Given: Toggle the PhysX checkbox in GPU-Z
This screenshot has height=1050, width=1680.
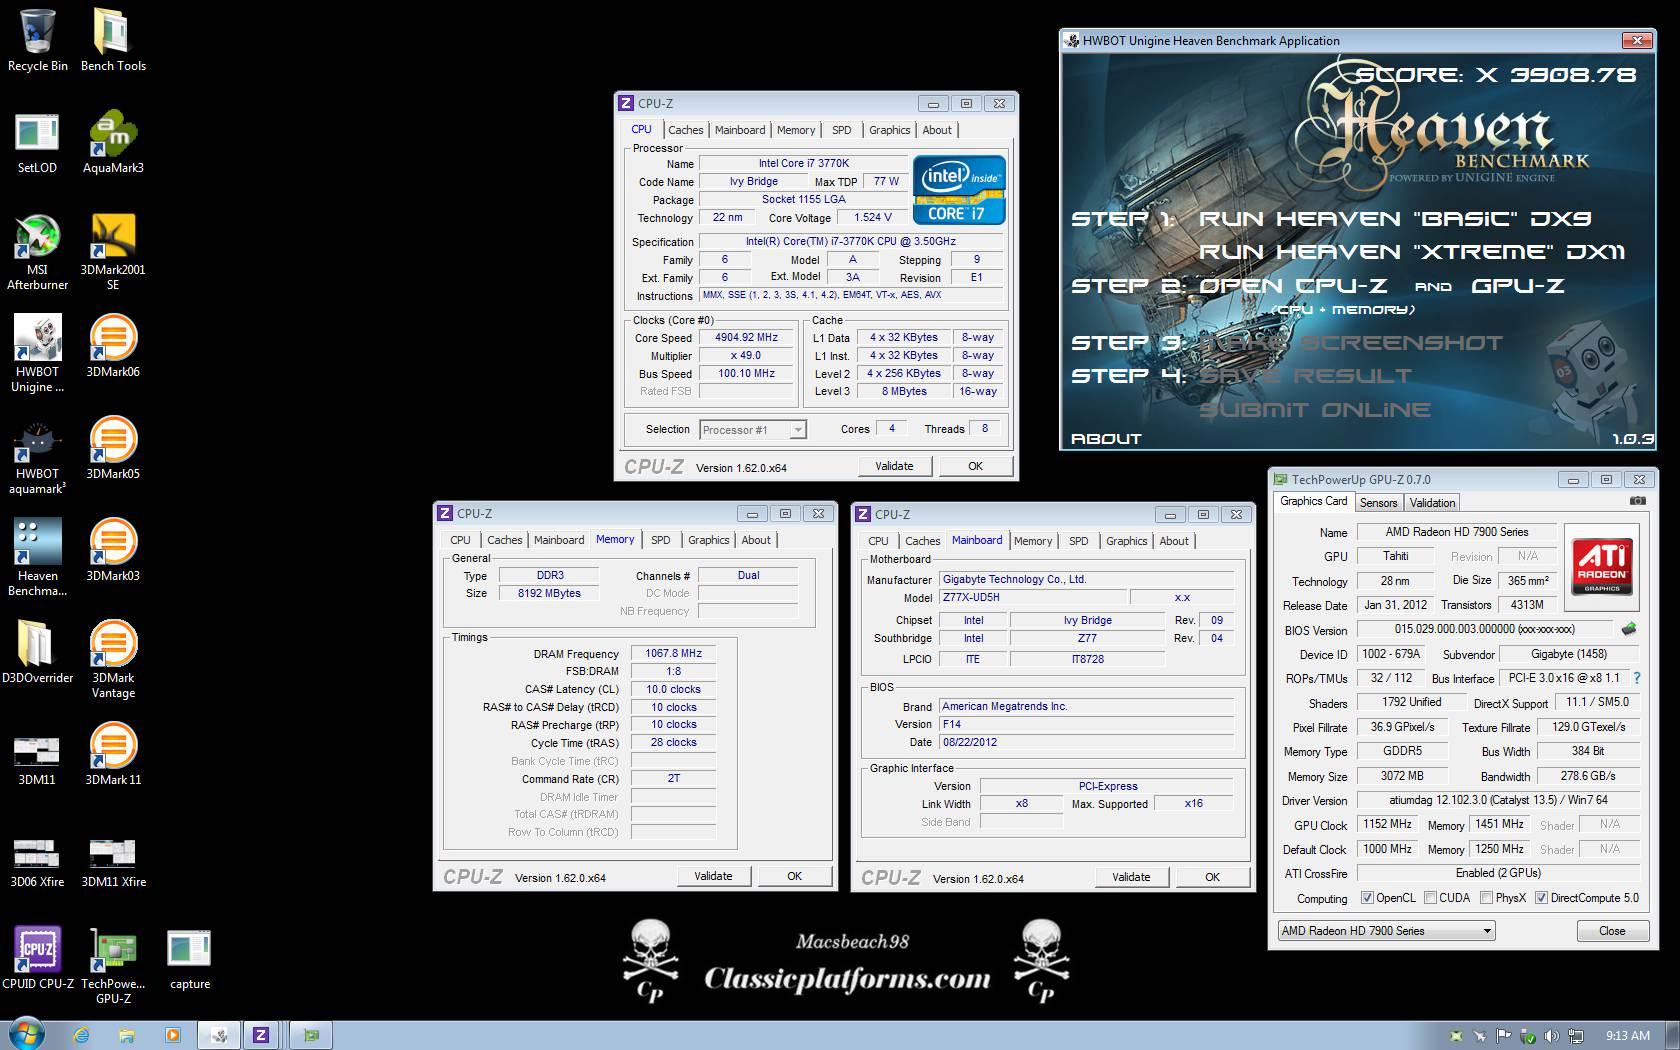Looking at the screenshot, I should [x=1486, y=898].
